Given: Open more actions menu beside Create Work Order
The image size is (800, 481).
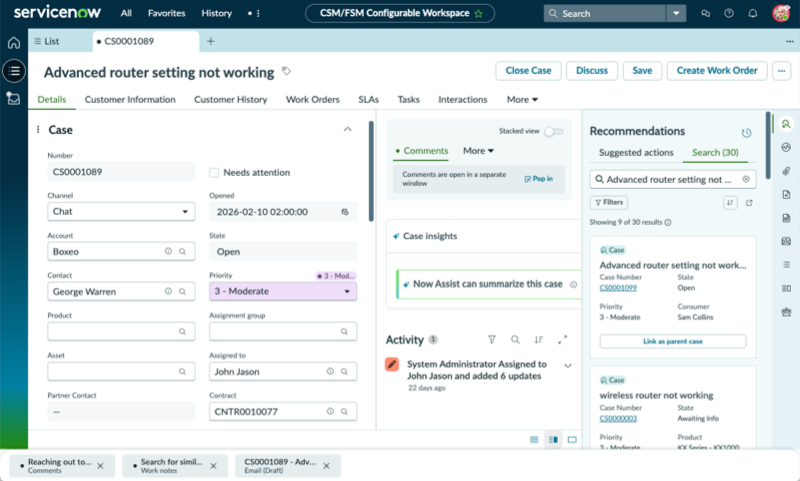Looking at the screenshot, I should 781,71.
